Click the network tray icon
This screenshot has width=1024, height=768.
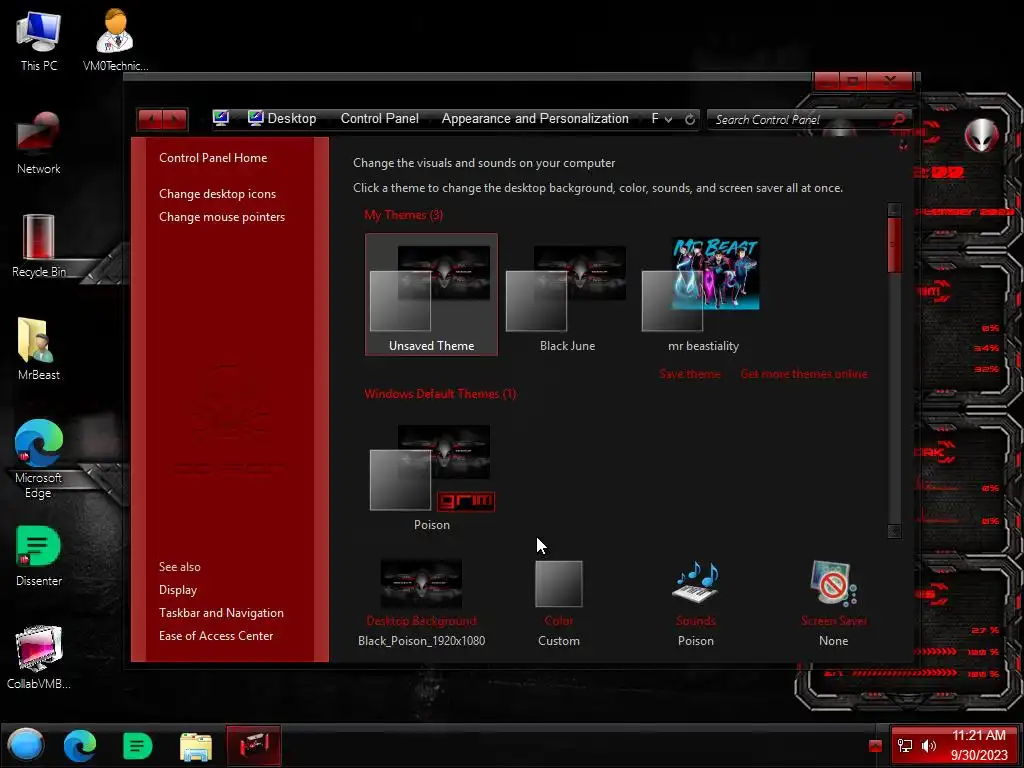904,746
